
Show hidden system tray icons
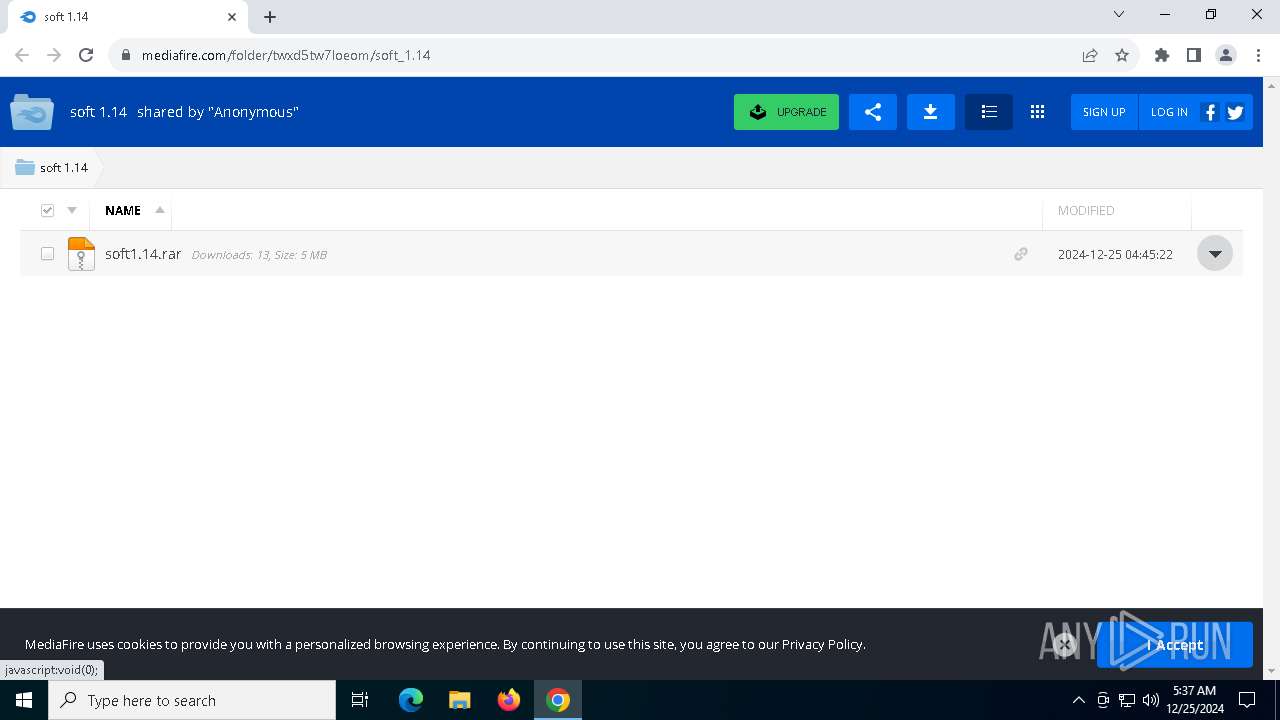pyautogui.click(x=1078, y=700)
